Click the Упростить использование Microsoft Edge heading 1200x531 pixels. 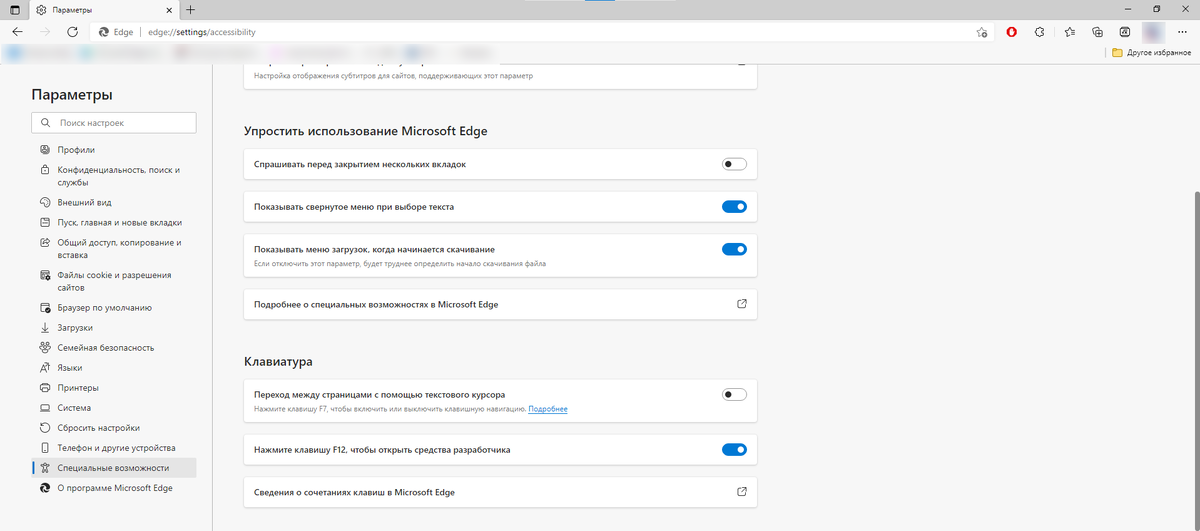(366, 131)
